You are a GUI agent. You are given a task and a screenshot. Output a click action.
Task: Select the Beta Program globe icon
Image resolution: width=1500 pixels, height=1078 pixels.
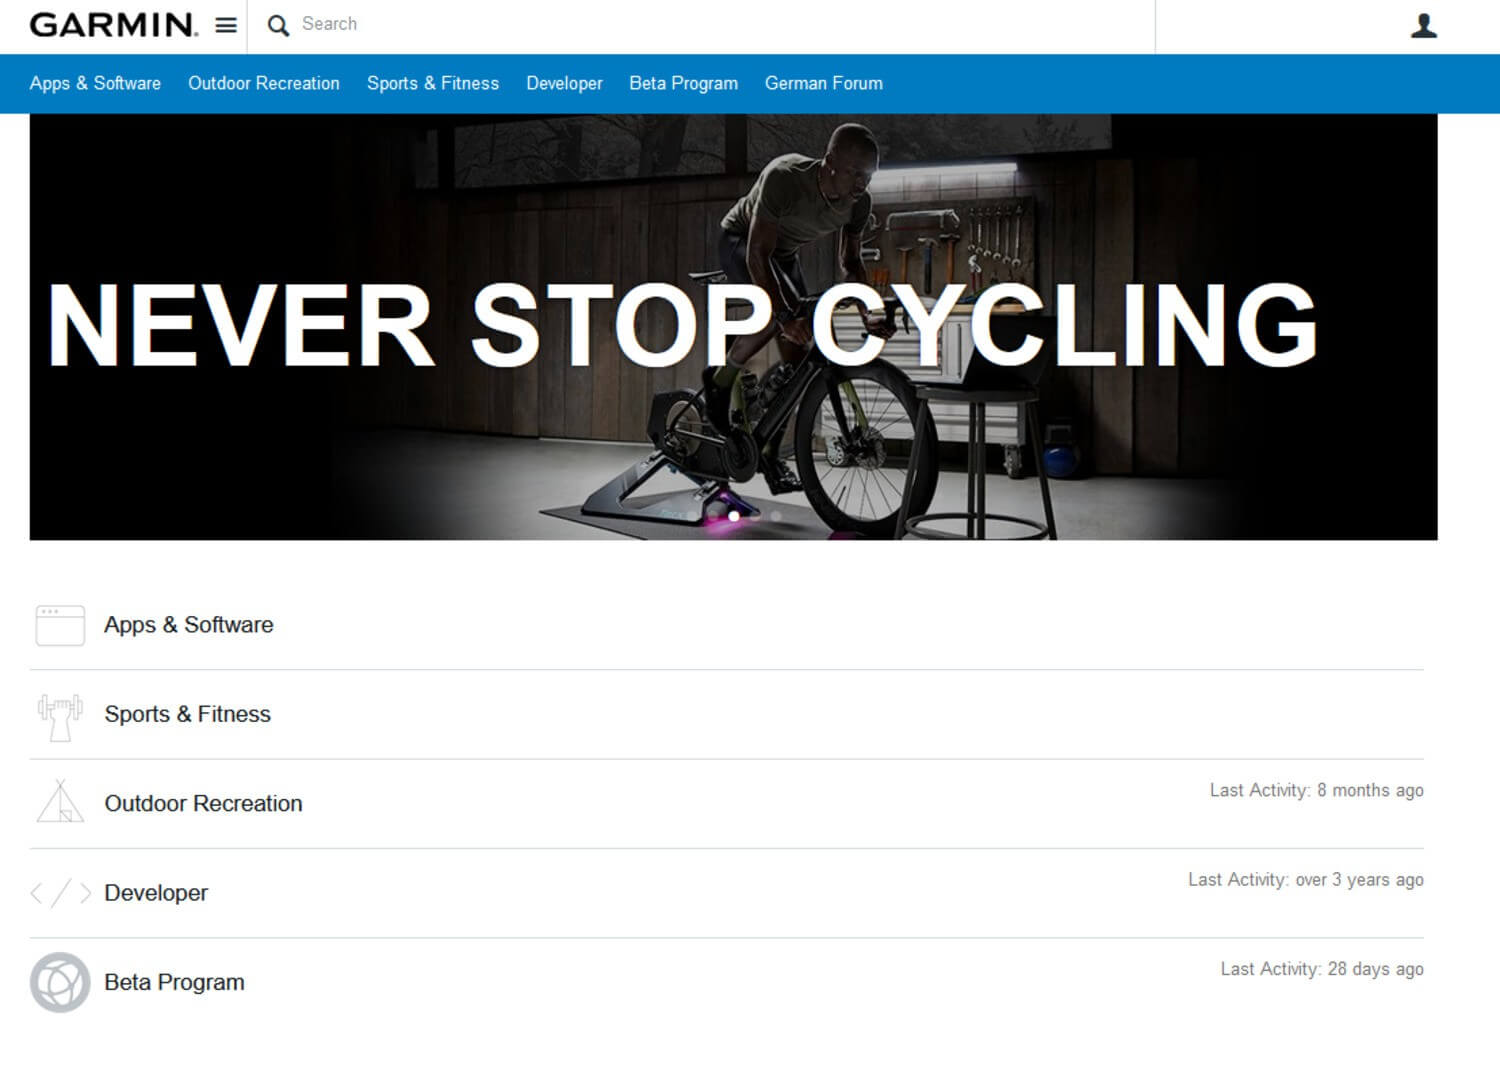[60, 982]
